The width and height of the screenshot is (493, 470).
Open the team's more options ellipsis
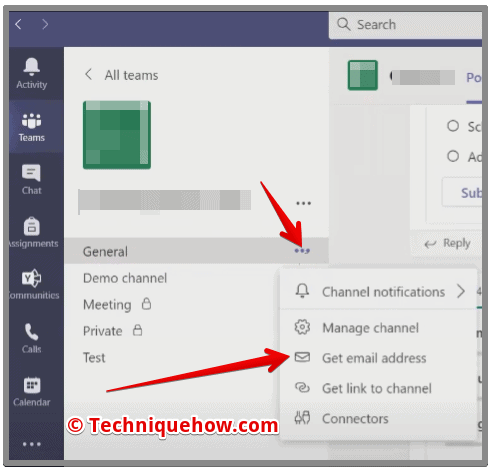coord(303,203)
